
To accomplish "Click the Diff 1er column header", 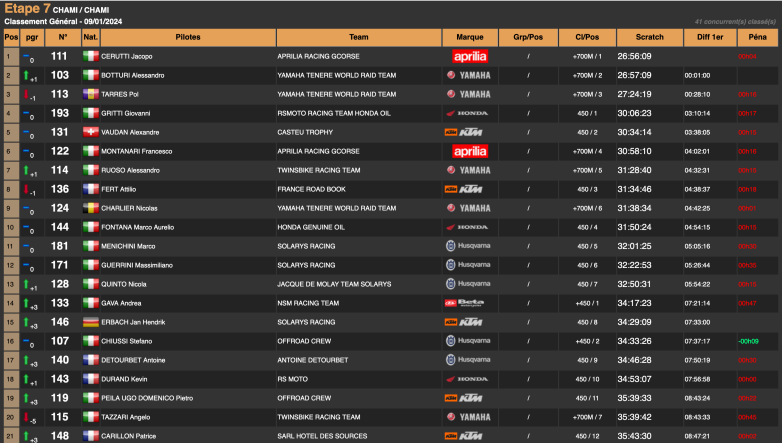I will [704, 36].
